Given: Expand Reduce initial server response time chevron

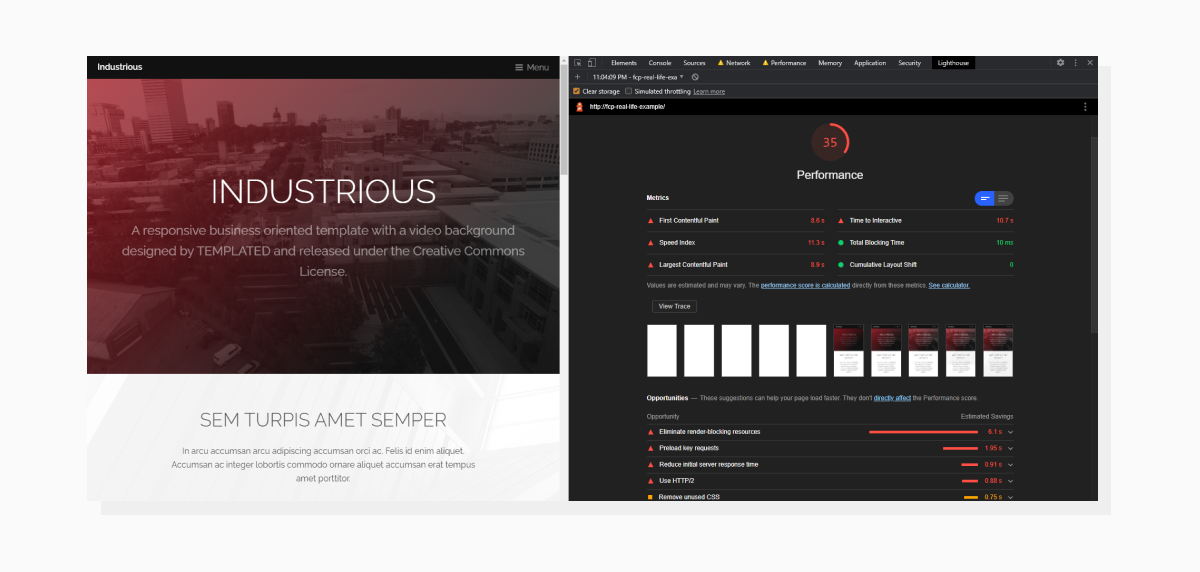Looking at the screenshot, I should coord(1010,465).
